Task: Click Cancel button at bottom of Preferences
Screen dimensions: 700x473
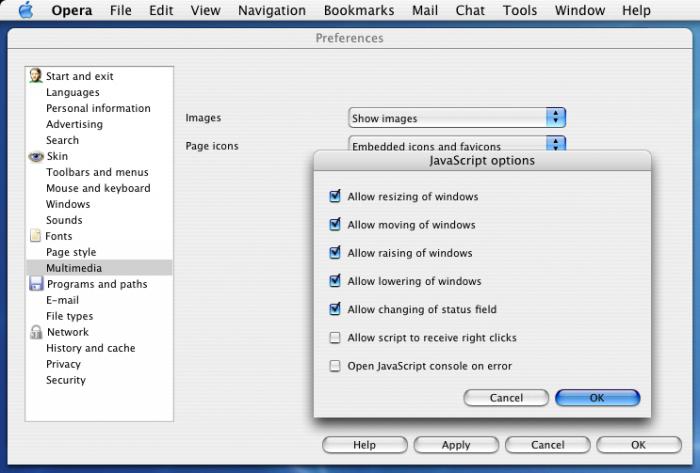Action: coord(548,445)
